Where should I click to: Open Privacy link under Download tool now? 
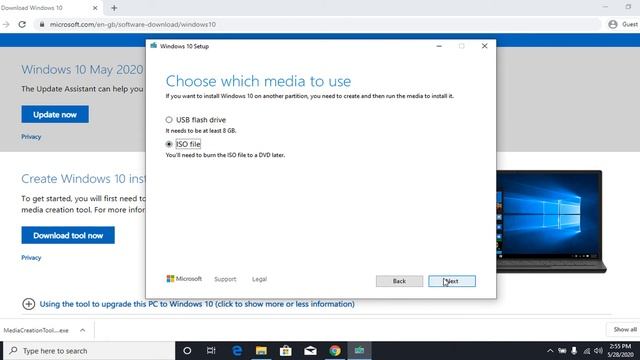pos(31,258)
